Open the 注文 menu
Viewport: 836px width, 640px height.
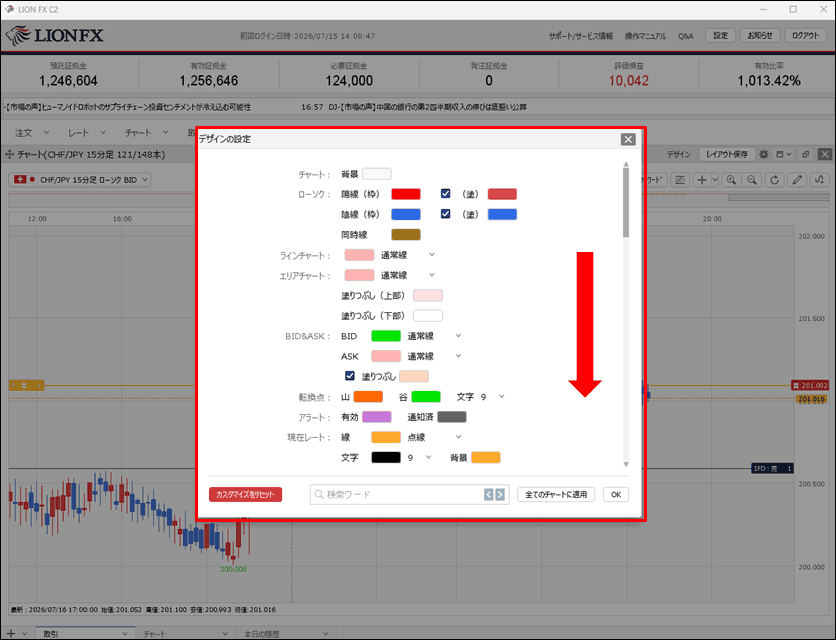[x=31, y=132]
